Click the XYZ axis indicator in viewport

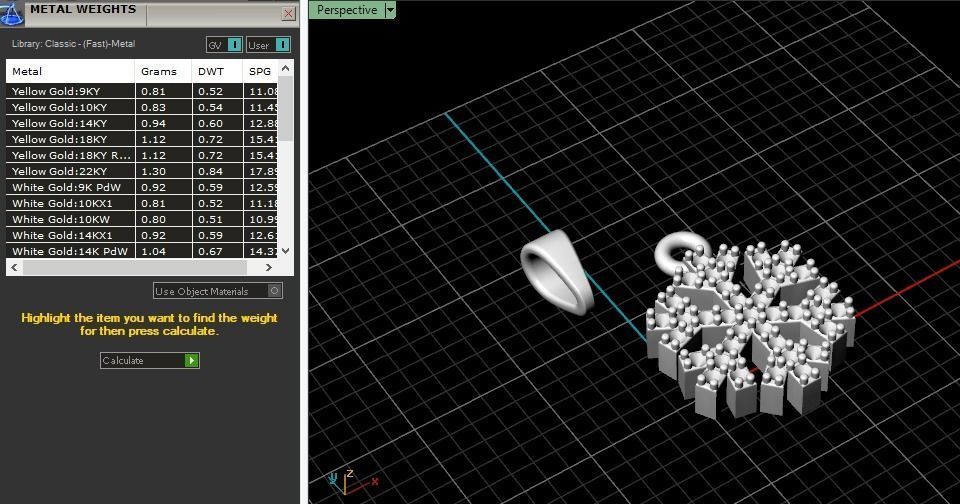pyautogui.click(x=353, y=482)
